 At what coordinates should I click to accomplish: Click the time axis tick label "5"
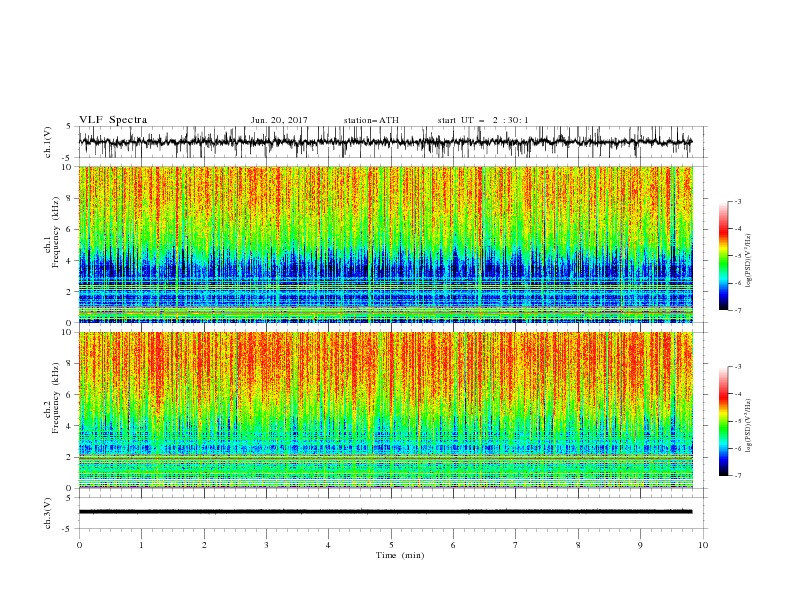(x=391, y=545)
